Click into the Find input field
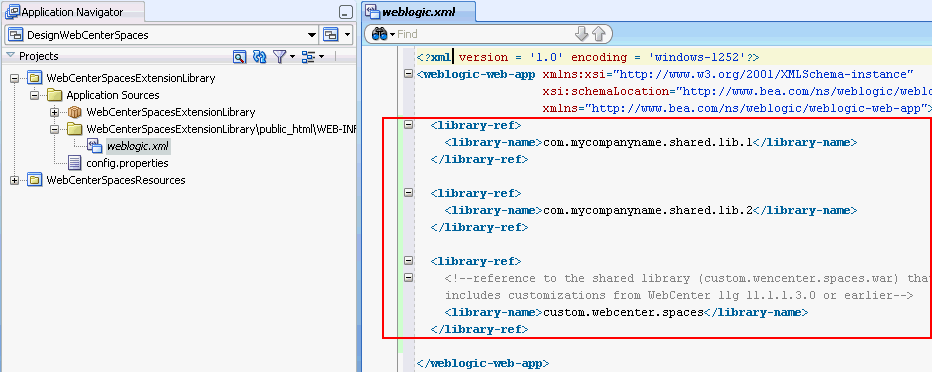Viewport: 932px width, 372px height. pyautogui.click(x=484, y=34)
